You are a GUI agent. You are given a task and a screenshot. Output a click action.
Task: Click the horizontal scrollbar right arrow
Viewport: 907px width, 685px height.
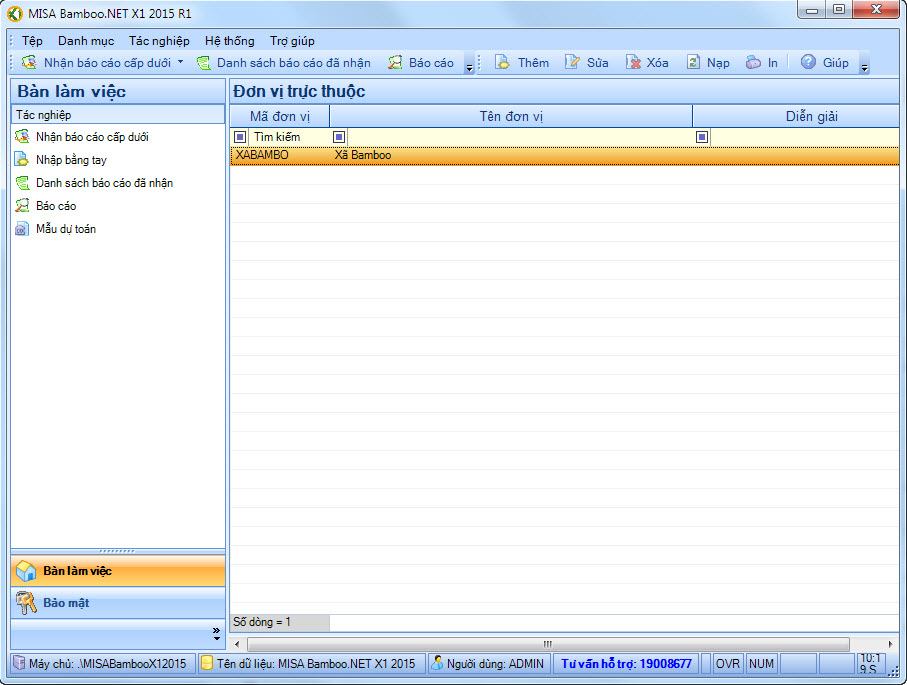tap(890, 644)
